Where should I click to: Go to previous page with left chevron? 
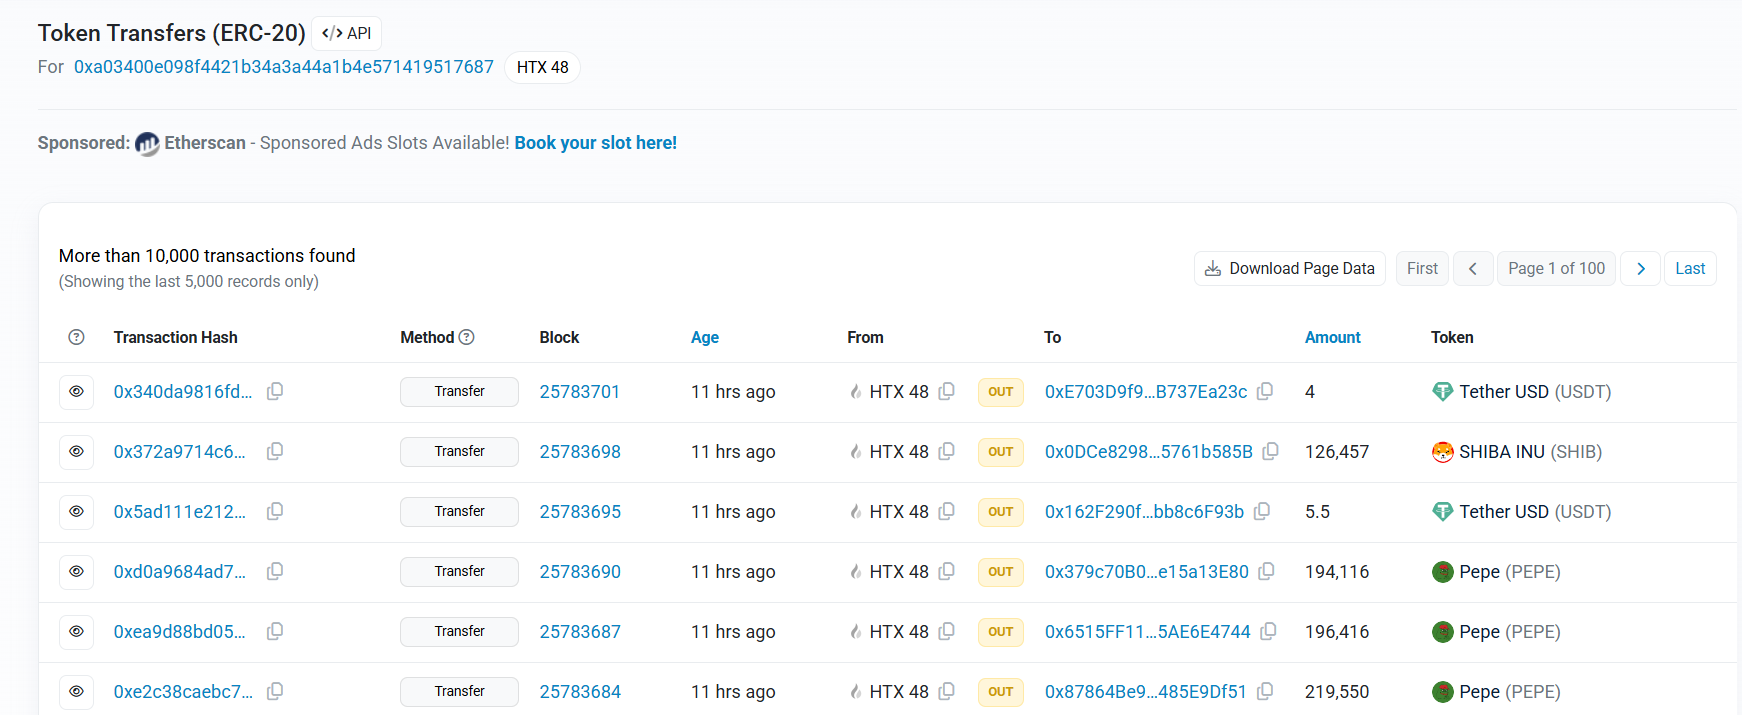pyautogui.click(x=1473, y=268)
